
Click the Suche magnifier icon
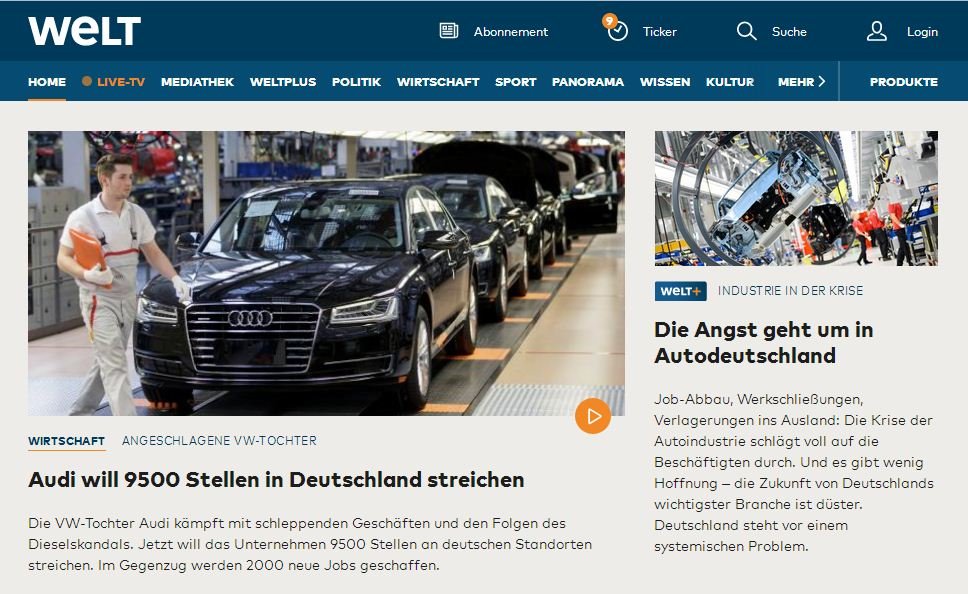tap(746, 31)
